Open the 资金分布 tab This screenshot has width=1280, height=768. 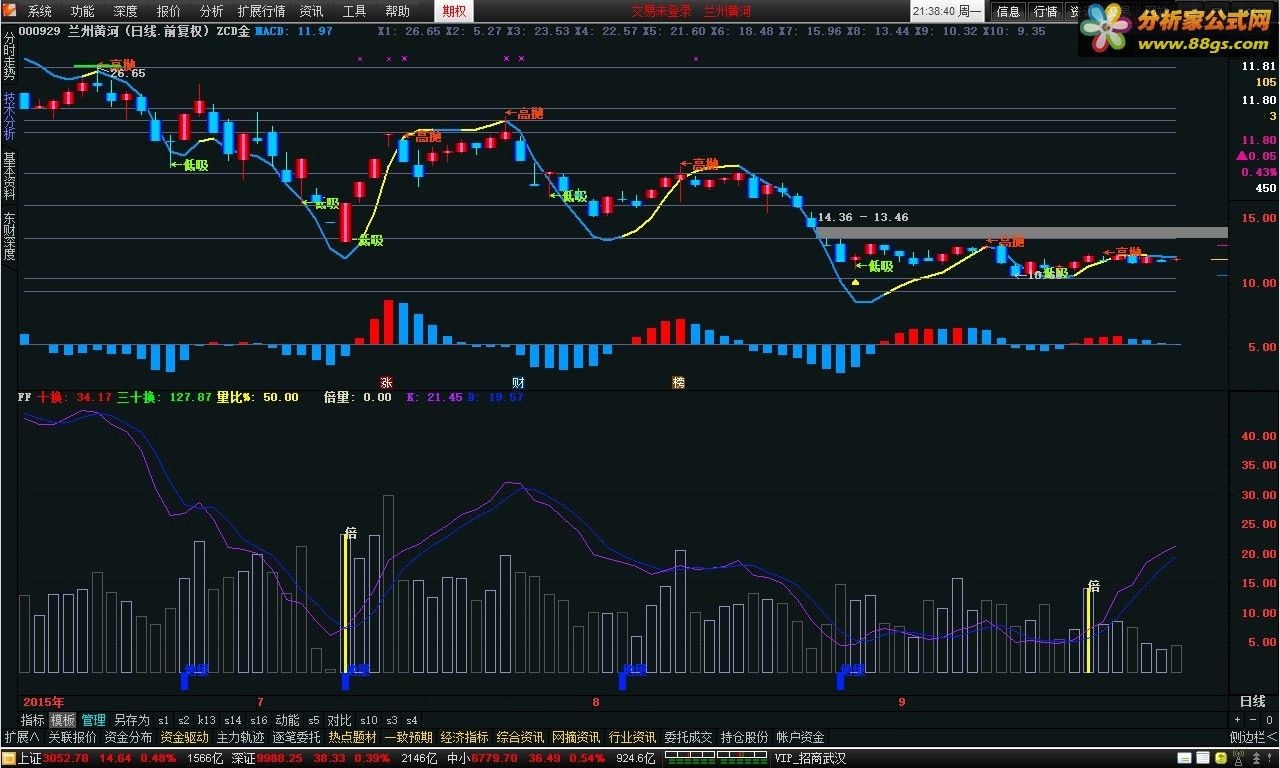[x=128, y=737]
